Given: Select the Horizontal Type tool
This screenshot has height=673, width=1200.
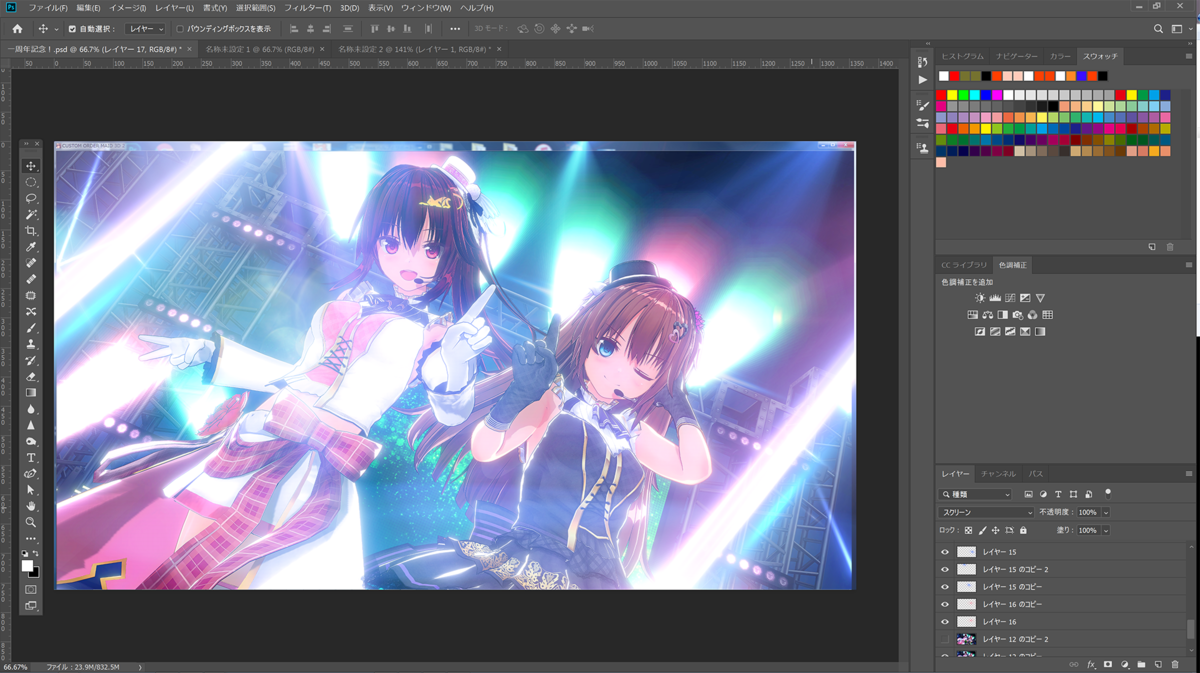Looking at the screenshot, I should pos(31,457).
